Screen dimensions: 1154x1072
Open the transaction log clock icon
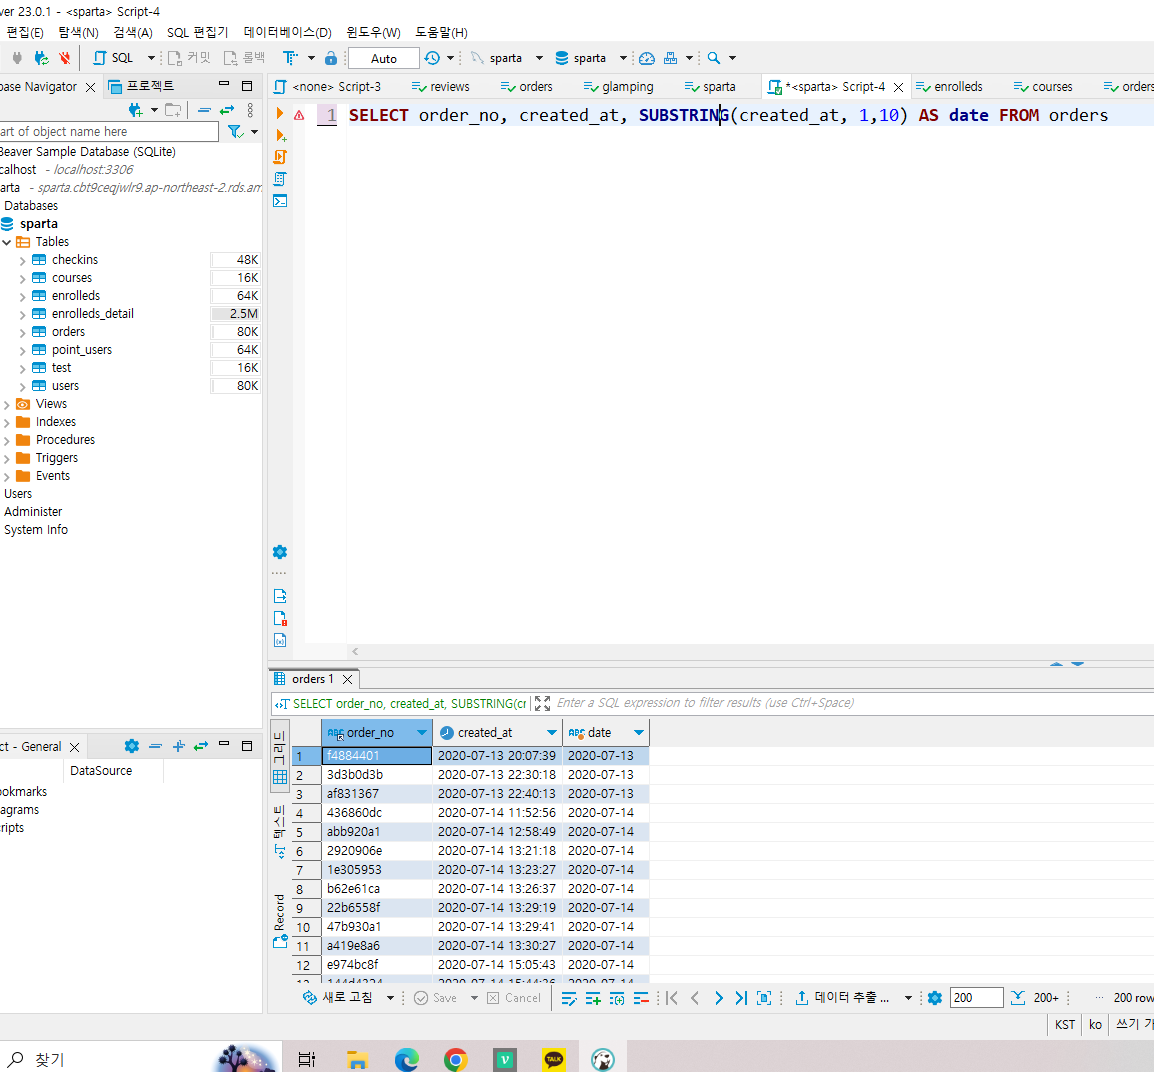(x=432, y=58)
